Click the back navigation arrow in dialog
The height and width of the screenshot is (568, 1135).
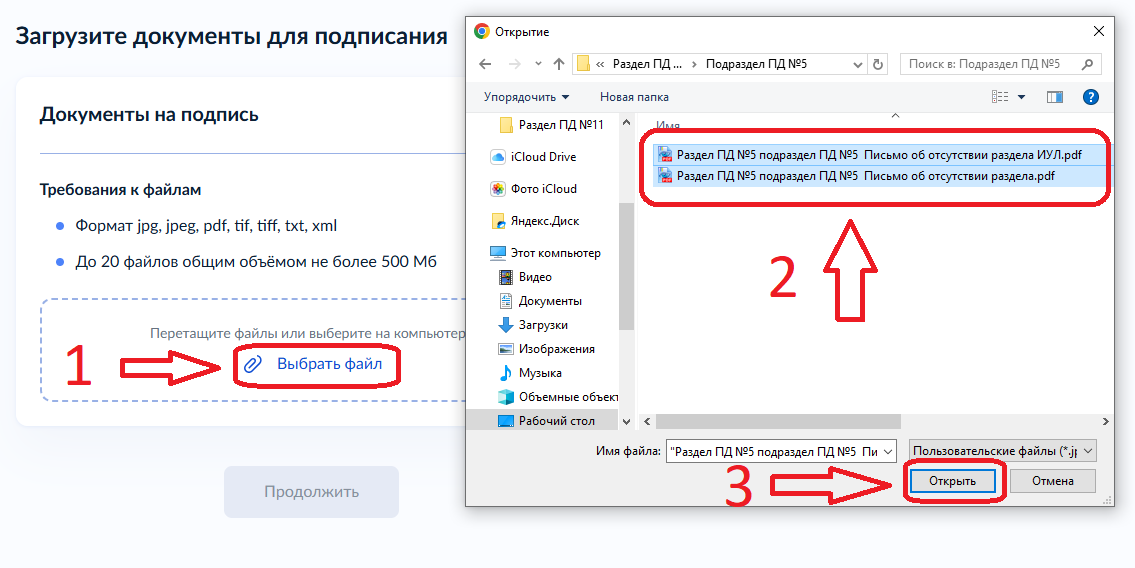point(485,64)
